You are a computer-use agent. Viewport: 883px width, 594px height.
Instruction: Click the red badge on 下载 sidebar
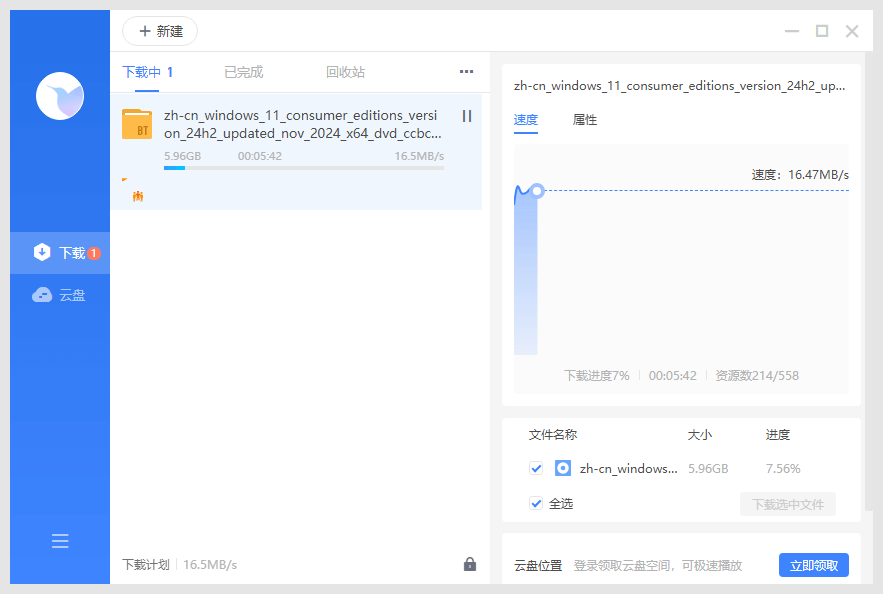point(94,253)
